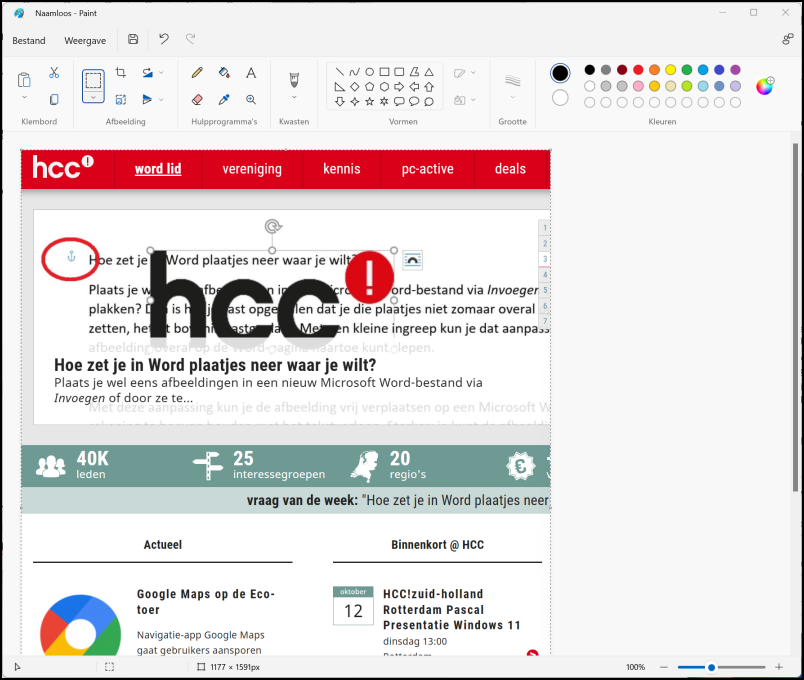Click the Redo arrow
Screen dimensions: 804x680
pyautogui.click(x=190, y=39)
